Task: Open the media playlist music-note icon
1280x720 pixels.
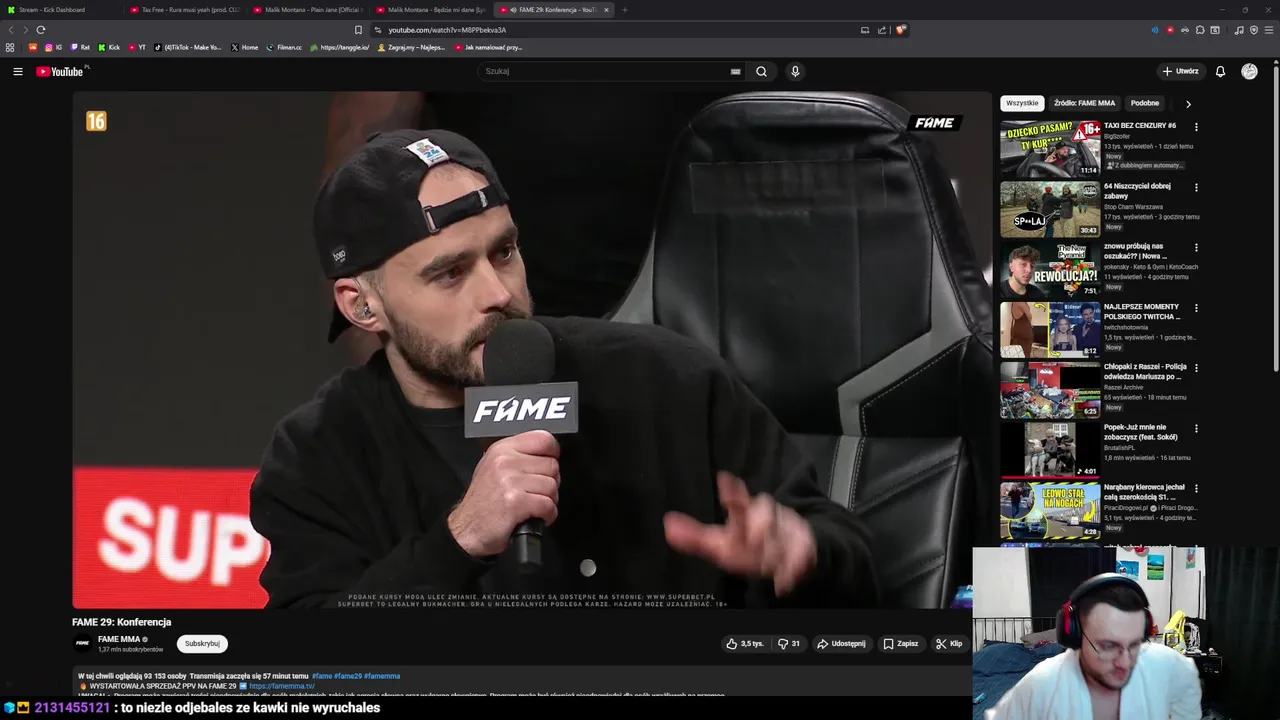Action: (x=1239, y=30)
